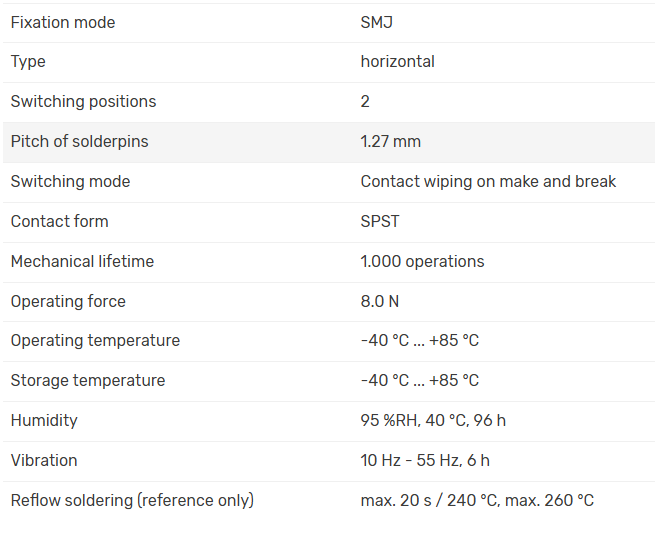
Task: Click the "Fixation mode" row label
Action: coord(63,22)
